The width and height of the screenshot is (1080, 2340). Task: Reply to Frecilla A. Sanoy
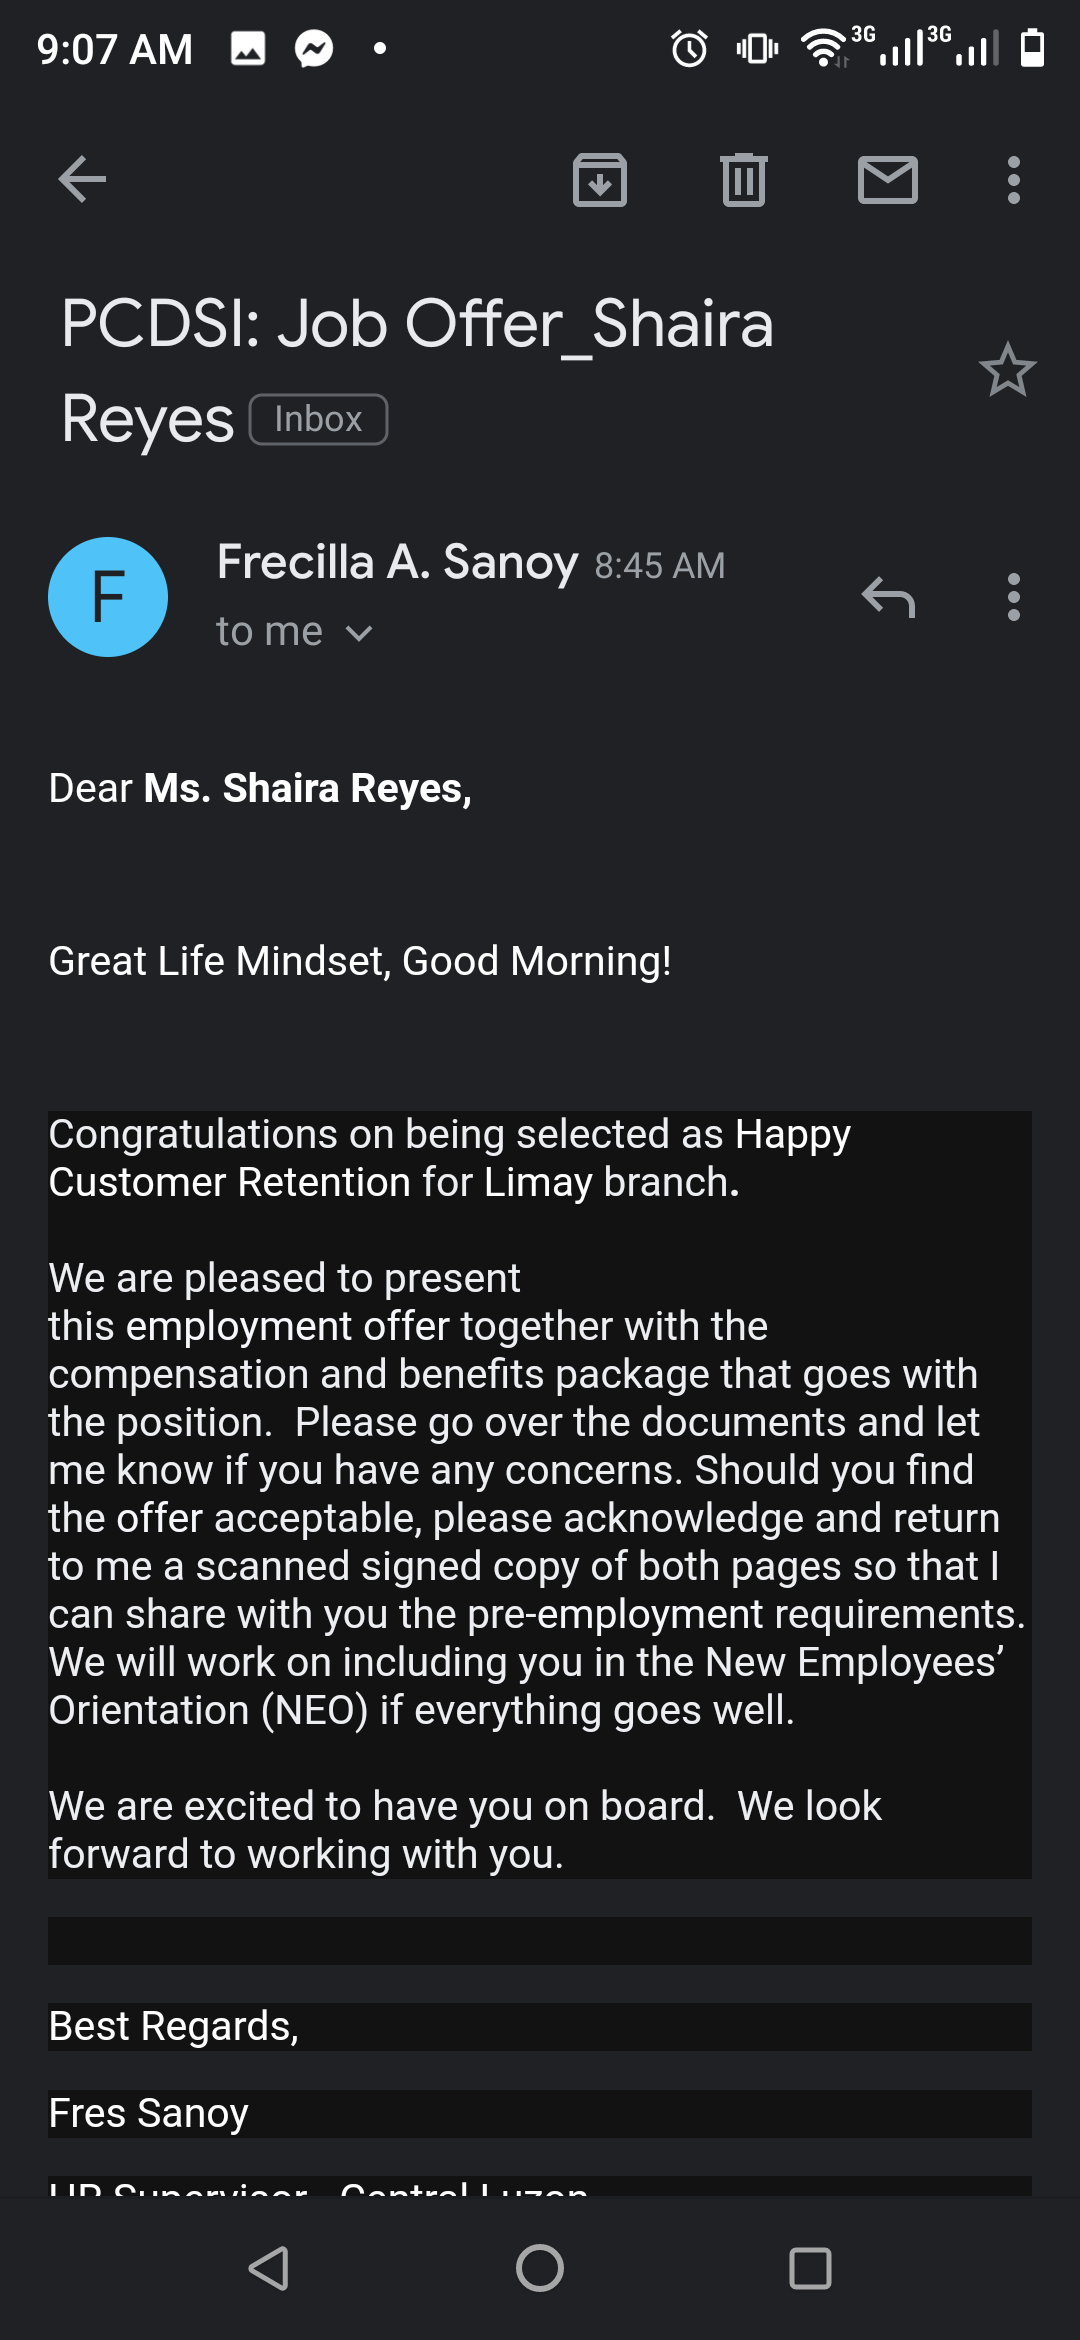point(888,597)
